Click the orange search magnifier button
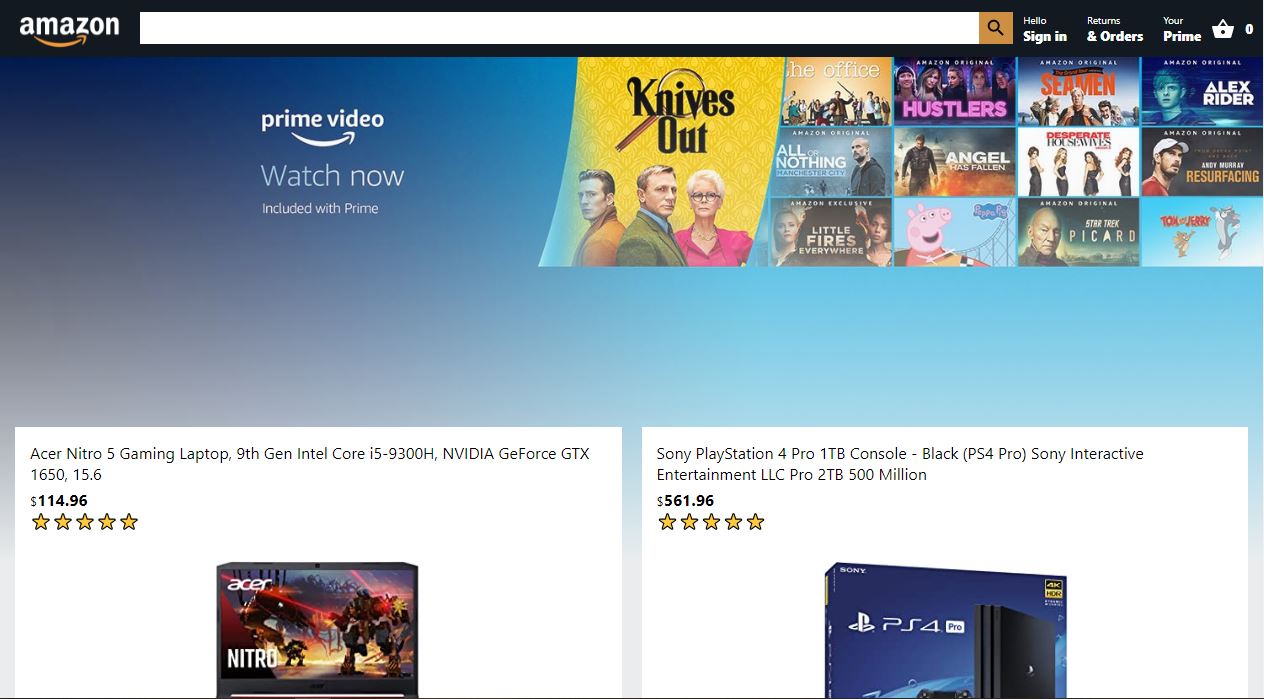 (995, 28)
